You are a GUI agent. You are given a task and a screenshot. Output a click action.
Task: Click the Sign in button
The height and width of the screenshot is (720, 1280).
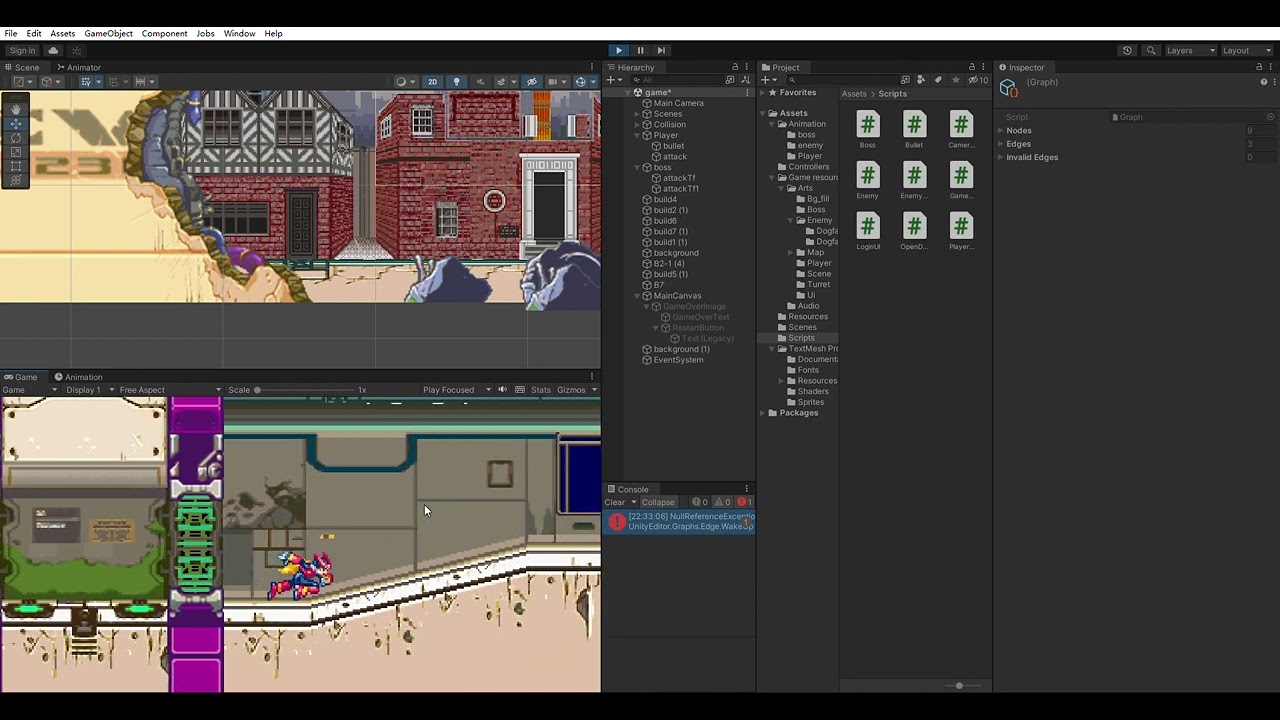coord(22,50)
